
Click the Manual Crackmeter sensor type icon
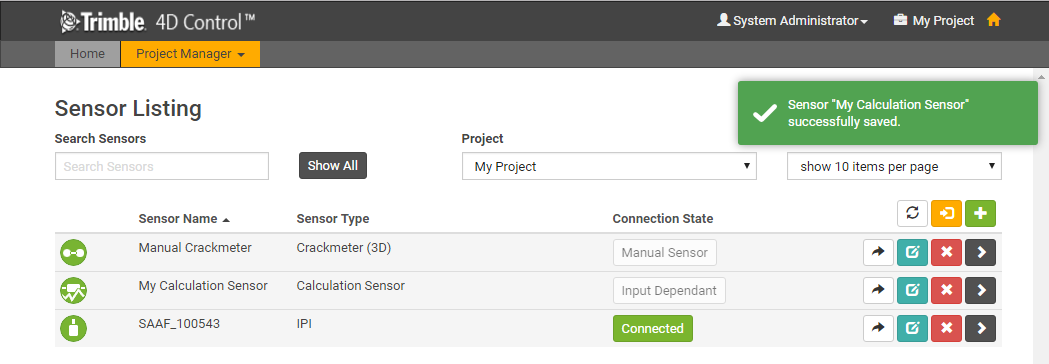pos(74,253)
